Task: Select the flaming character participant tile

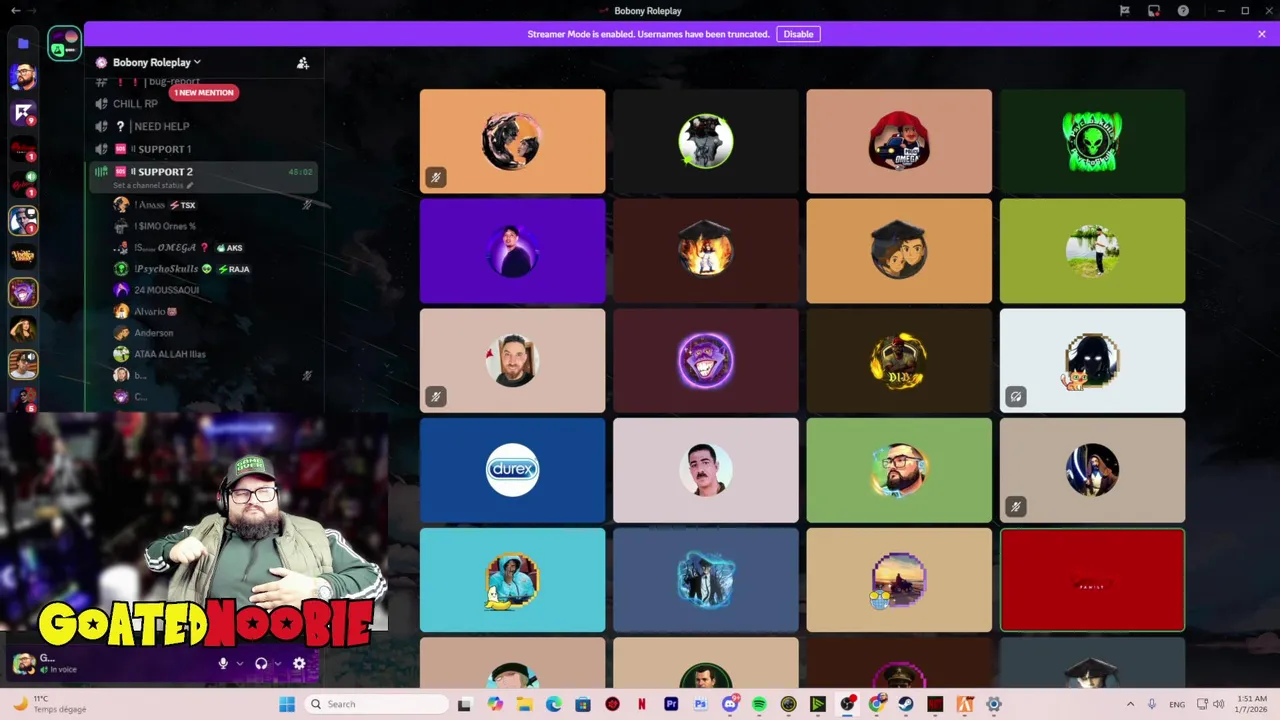Action: tap(706, 250)
